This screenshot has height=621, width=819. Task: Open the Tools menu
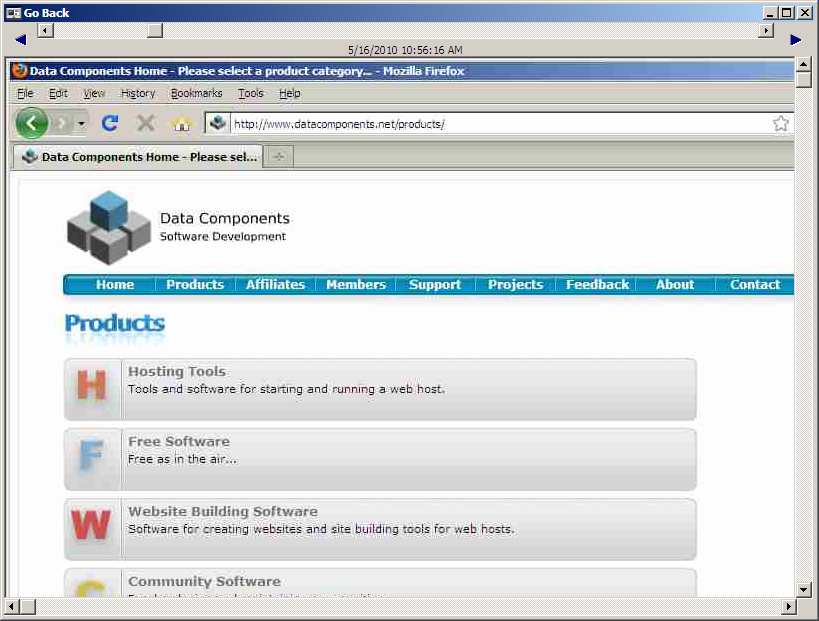(250, 93)
